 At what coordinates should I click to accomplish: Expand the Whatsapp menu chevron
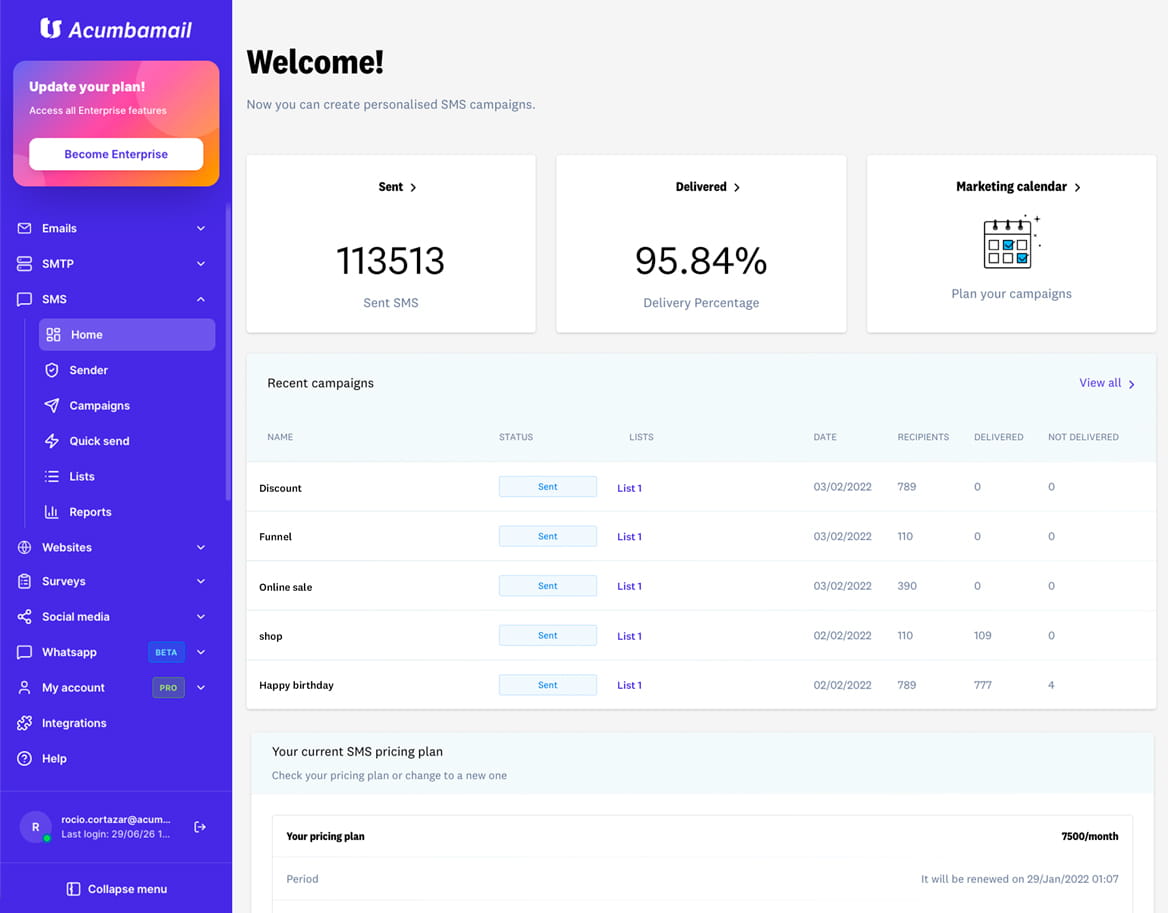[x=200, y=652]
